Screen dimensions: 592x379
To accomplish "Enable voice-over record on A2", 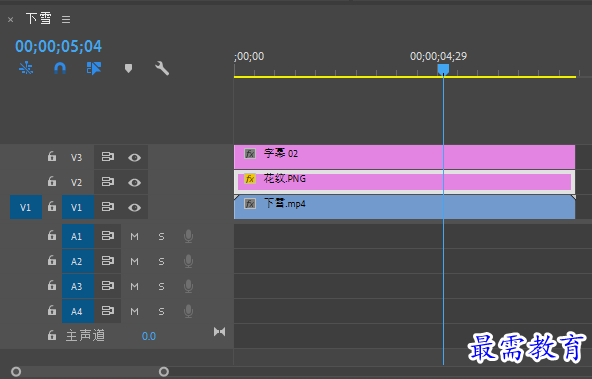I will pyautogui.click(x=188, y=262).
